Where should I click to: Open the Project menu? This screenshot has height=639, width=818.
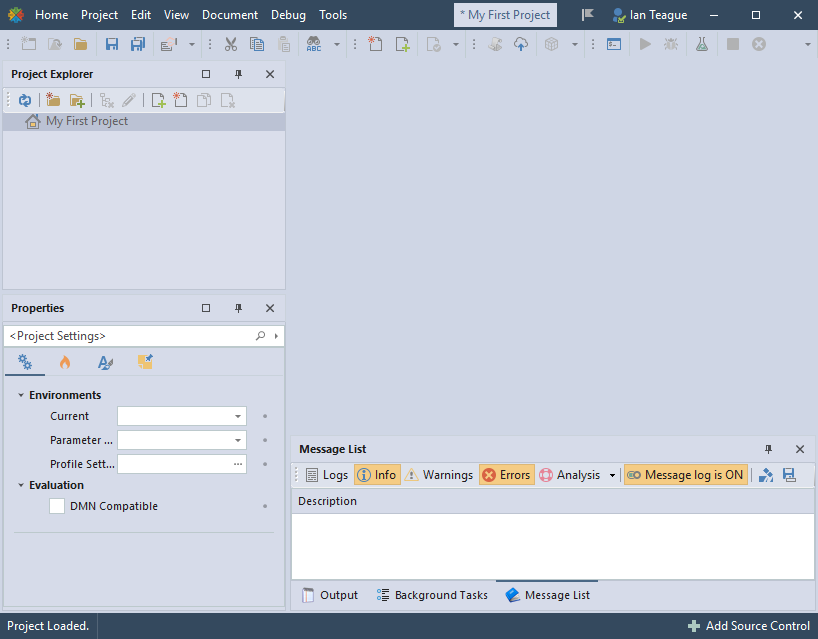[x=99, y=15]
